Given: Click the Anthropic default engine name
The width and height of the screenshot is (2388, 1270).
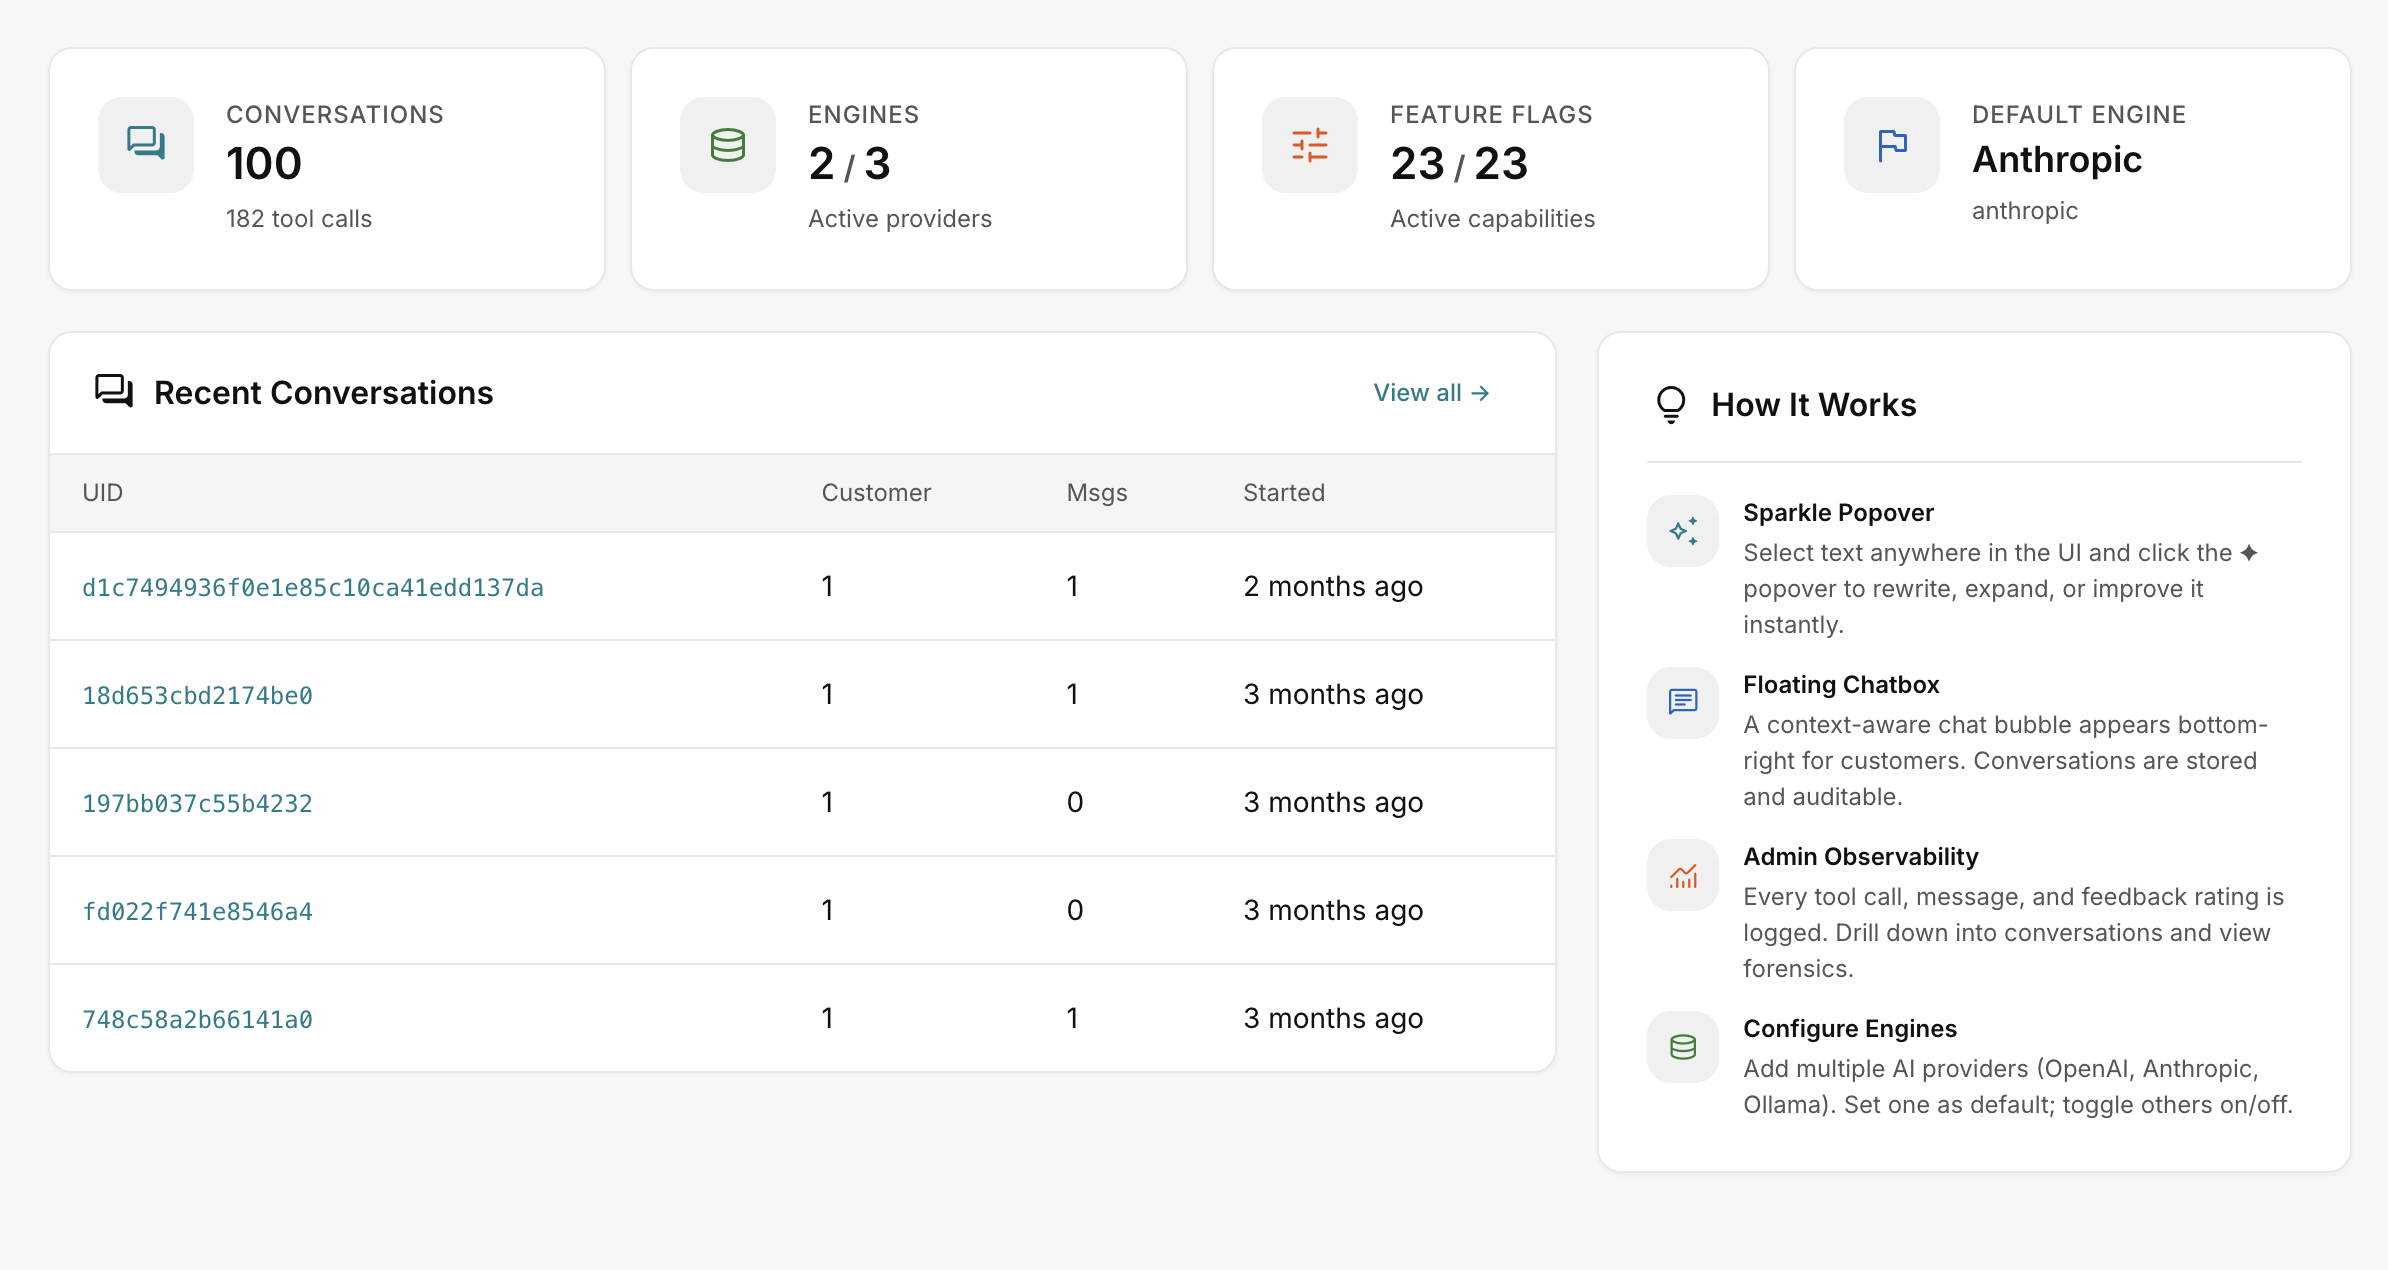Looking at the screenshot, I should click(2057, 160).
